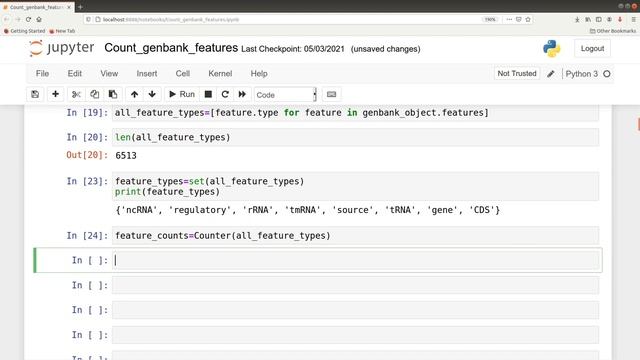Open the Insert menu
This screenshot has height=360, width=640.
(147, 74)
